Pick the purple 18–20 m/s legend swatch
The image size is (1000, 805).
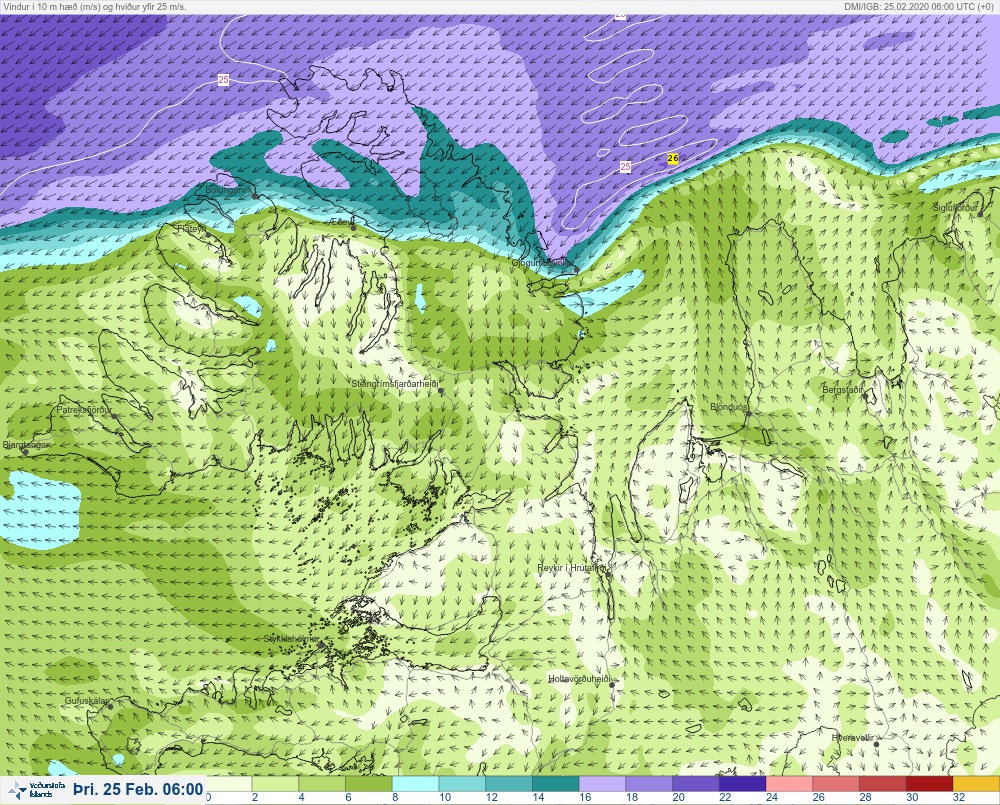649,783
